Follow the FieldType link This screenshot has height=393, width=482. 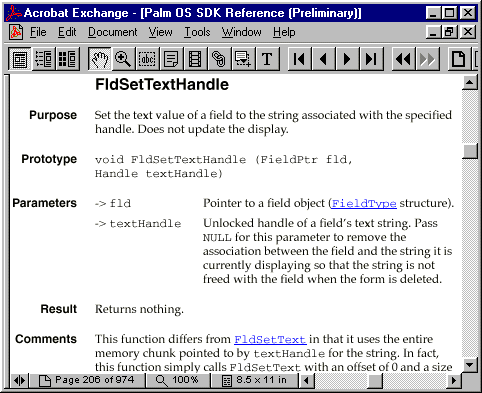pyautogui.click(x=364, y=203)
